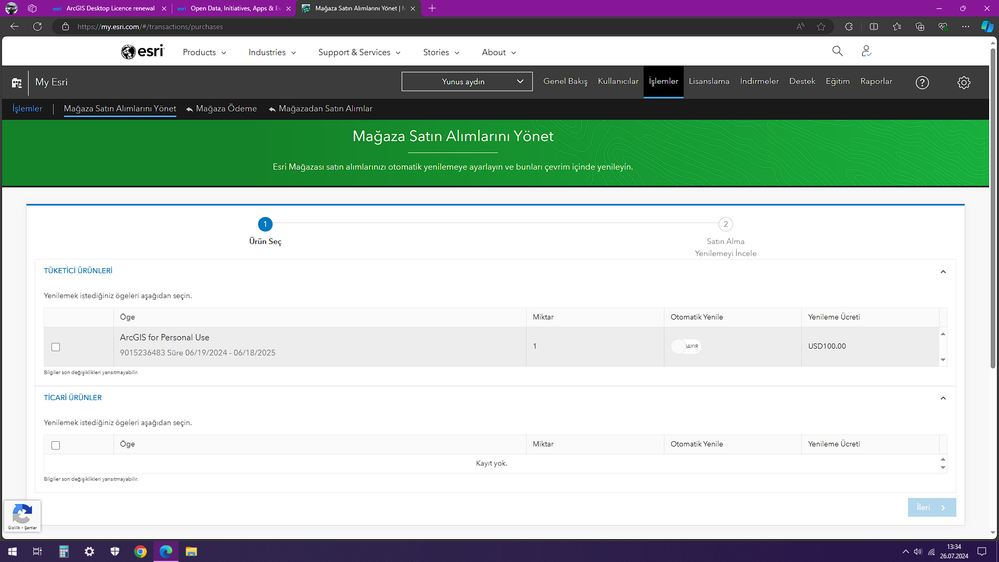Expand the Stories menu
The image size is (999, 562).
coord(441,52)
